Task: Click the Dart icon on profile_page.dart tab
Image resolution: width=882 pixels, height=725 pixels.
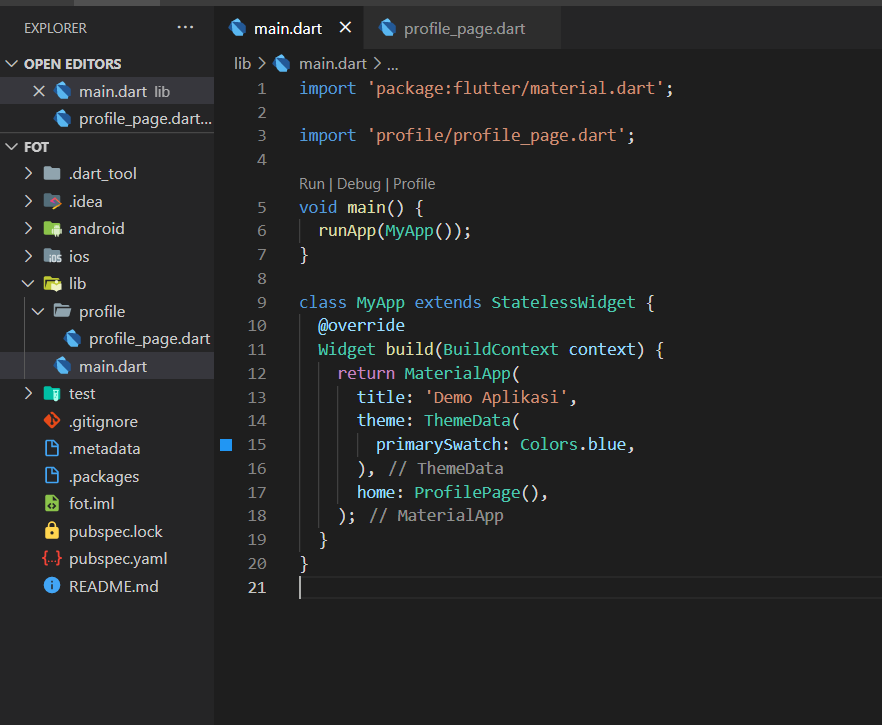Action: (388, 28)
